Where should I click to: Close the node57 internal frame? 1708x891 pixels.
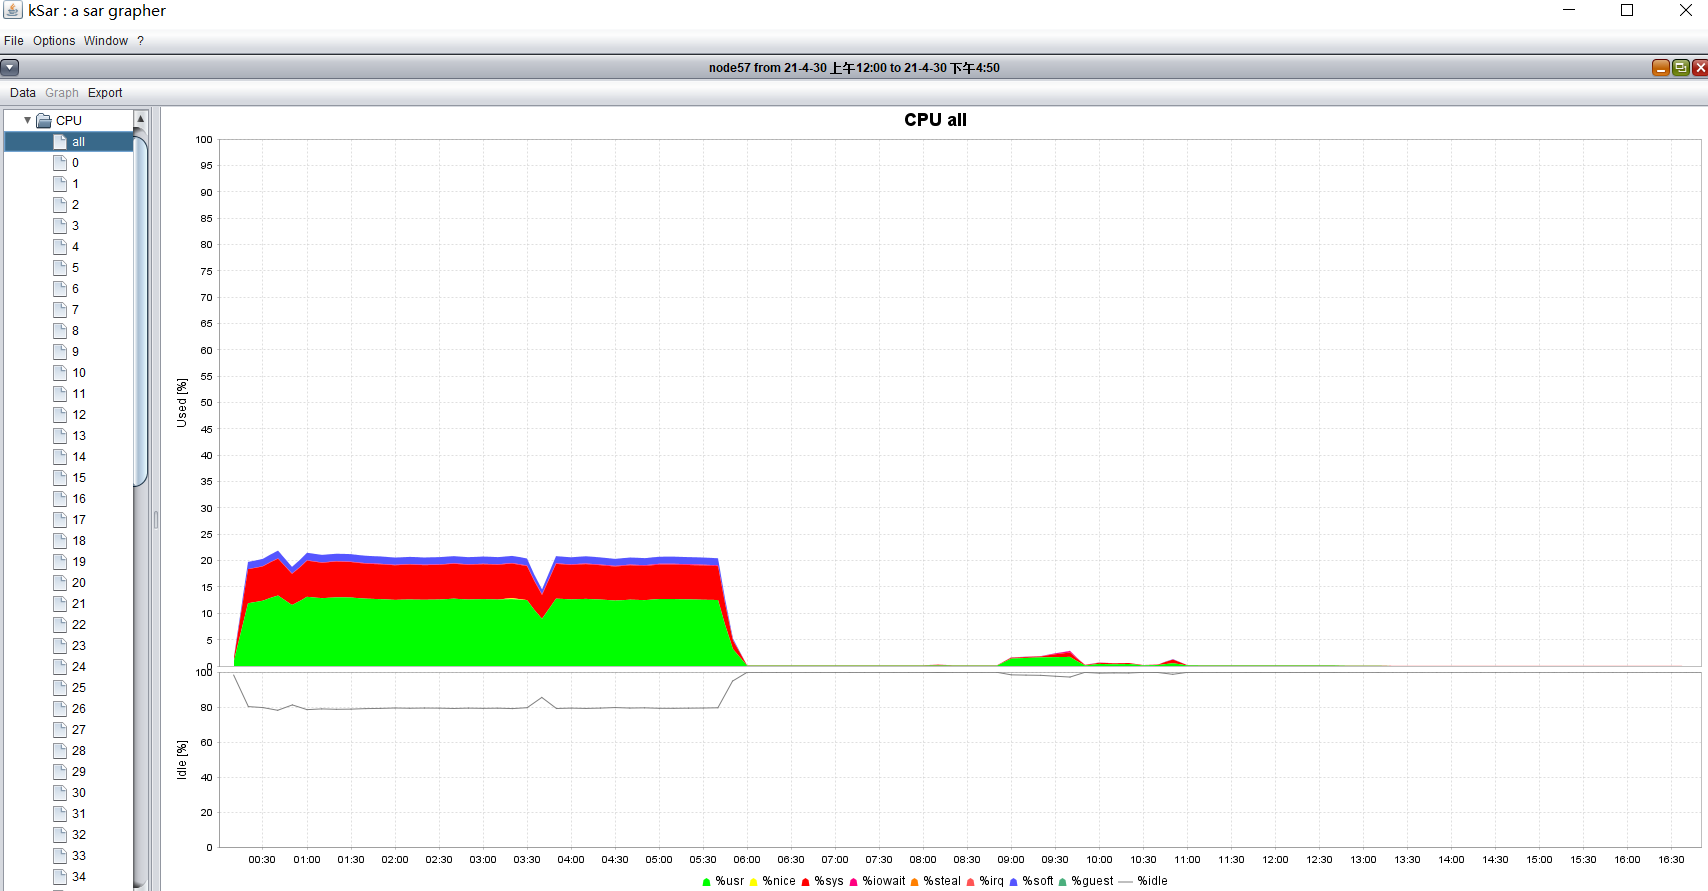click(x=1700, y=68)
